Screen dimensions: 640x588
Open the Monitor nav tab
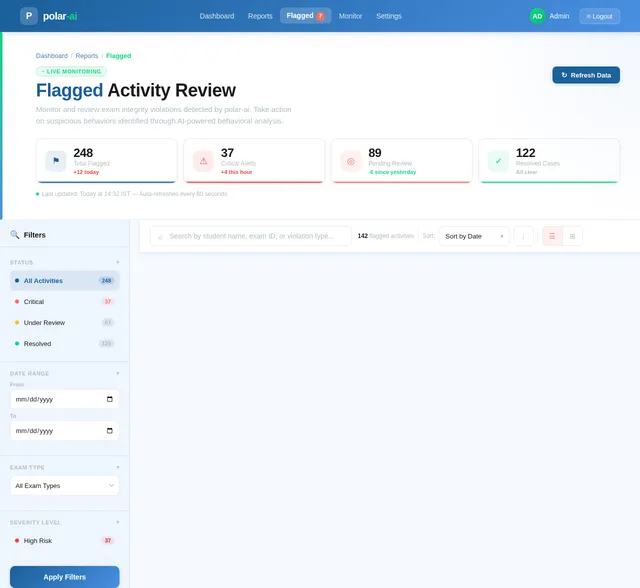pos(350,16)
